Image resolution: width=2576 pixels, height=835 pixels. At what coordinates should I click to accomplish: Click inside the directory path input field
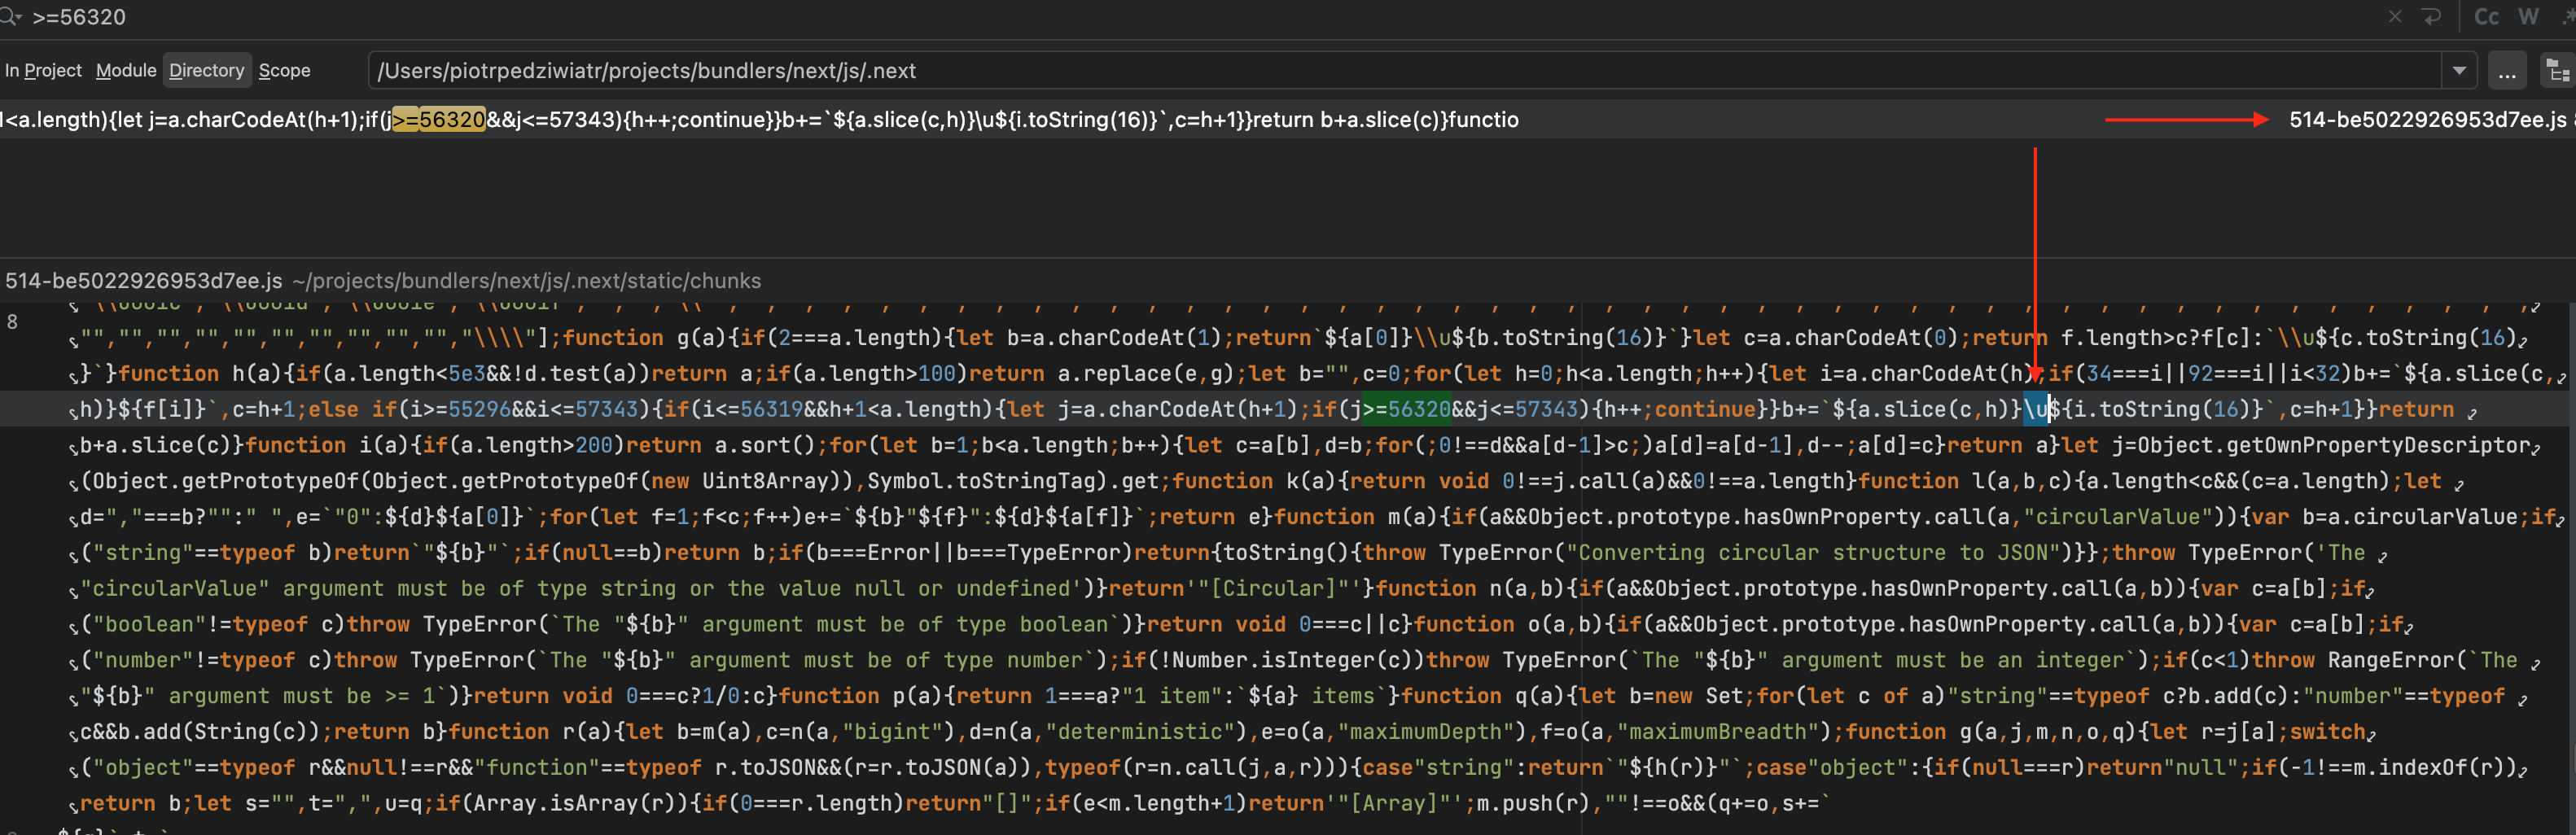[x=900, y=70]
